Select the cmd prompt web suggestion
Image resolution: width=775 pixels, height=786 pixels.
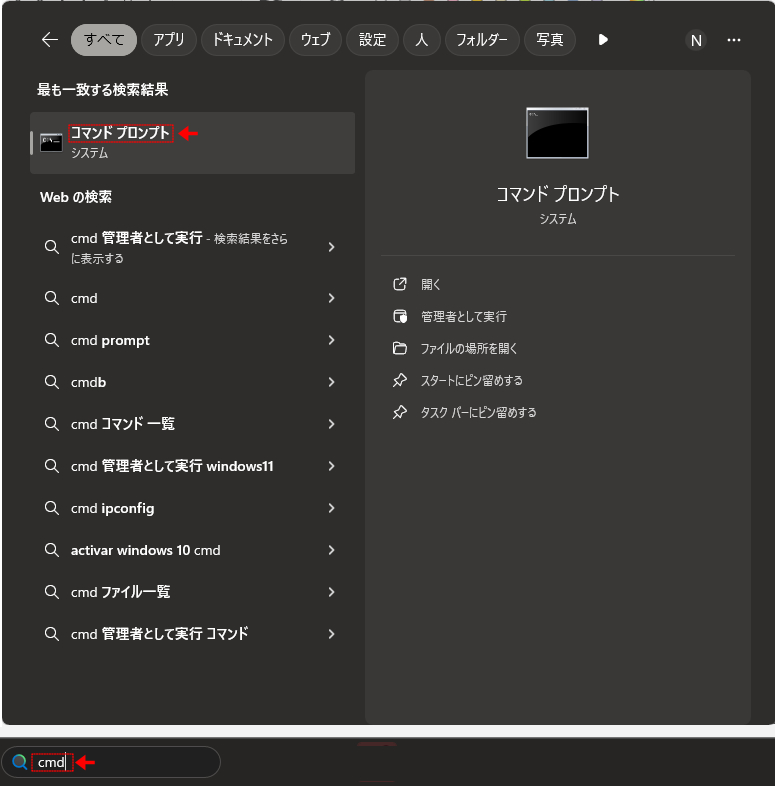(x=192, y=340)
